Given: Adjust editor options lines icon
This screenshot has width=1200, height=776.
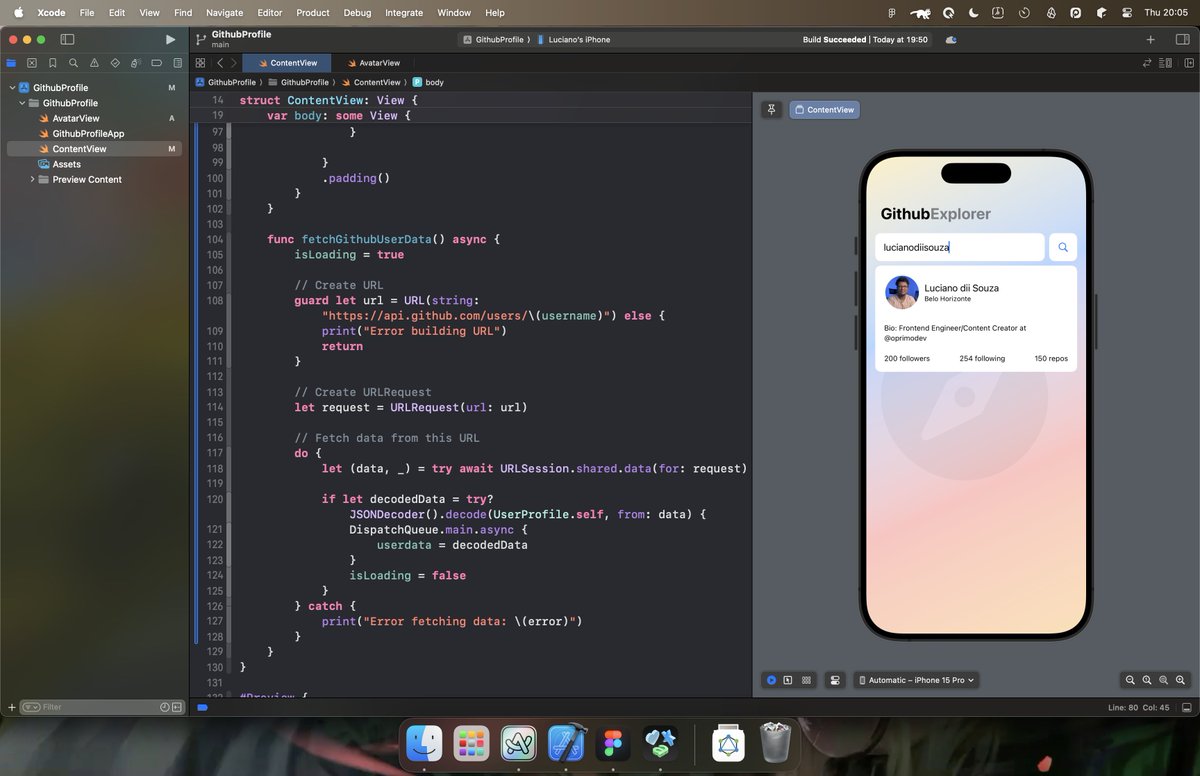Looking at the screenshot, I should tap(1165, 62).
